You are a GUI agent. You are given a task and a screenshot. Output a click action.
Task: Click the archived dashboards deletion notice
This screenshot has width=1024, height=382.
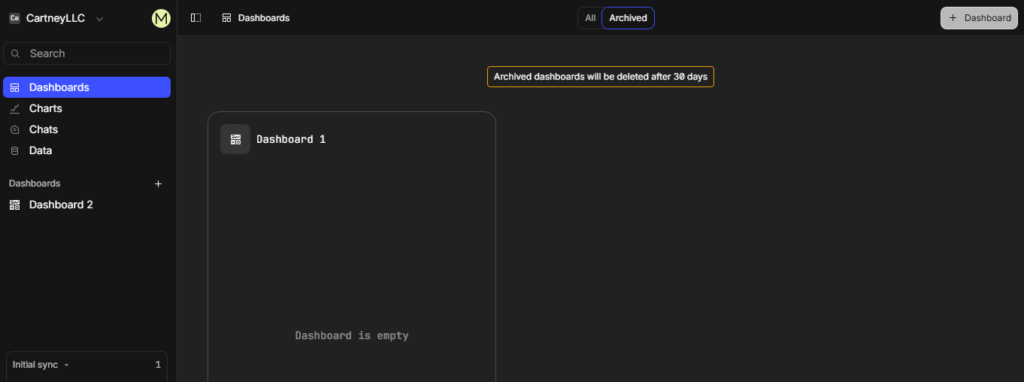point(600,76)
